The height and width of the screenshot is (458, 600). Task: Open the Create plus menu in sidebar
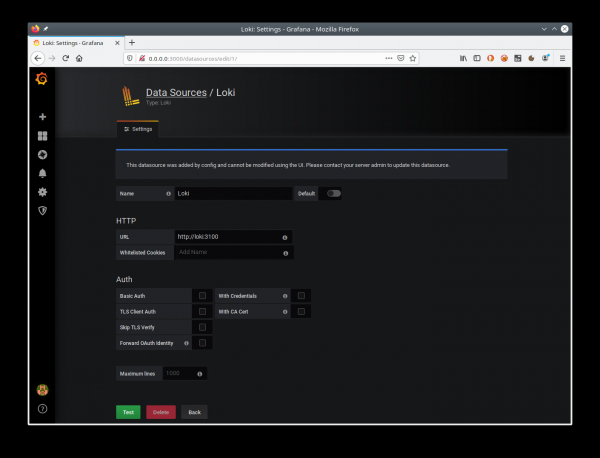(42, 117)
